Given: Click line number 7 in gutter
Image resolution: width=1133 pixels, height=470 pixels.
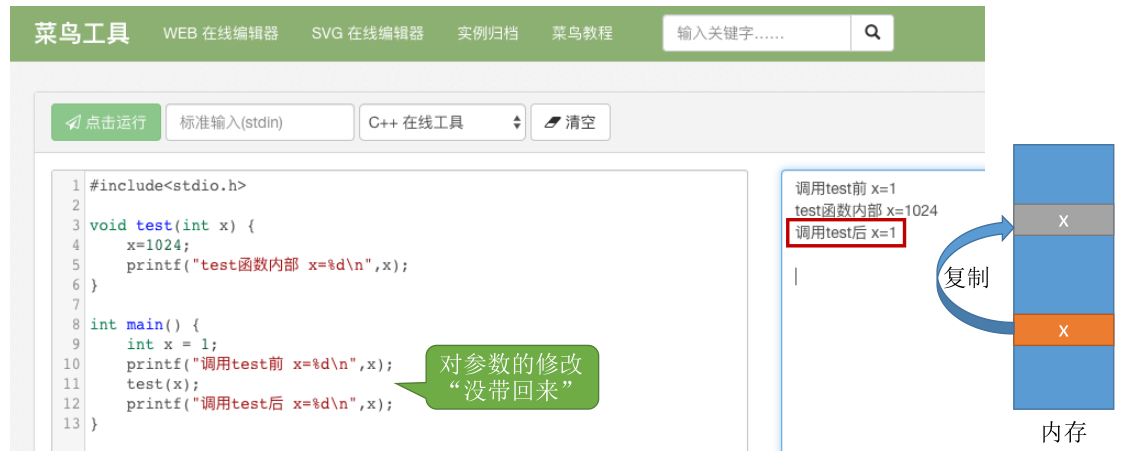Looking at the screenshot, I should click(76, 304).
